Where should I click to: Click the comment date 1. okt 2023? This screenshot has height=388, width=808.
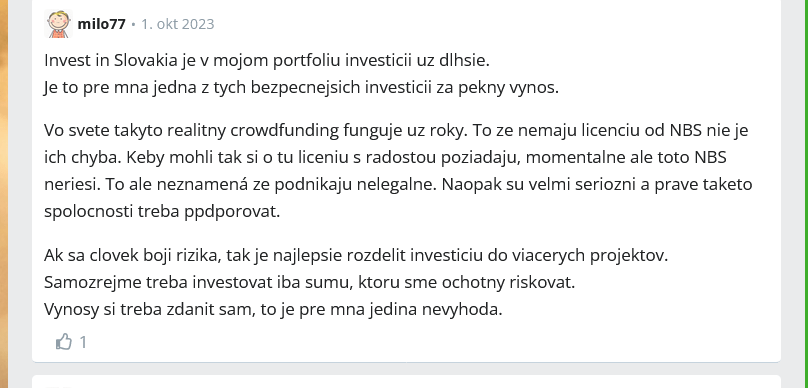178,24
